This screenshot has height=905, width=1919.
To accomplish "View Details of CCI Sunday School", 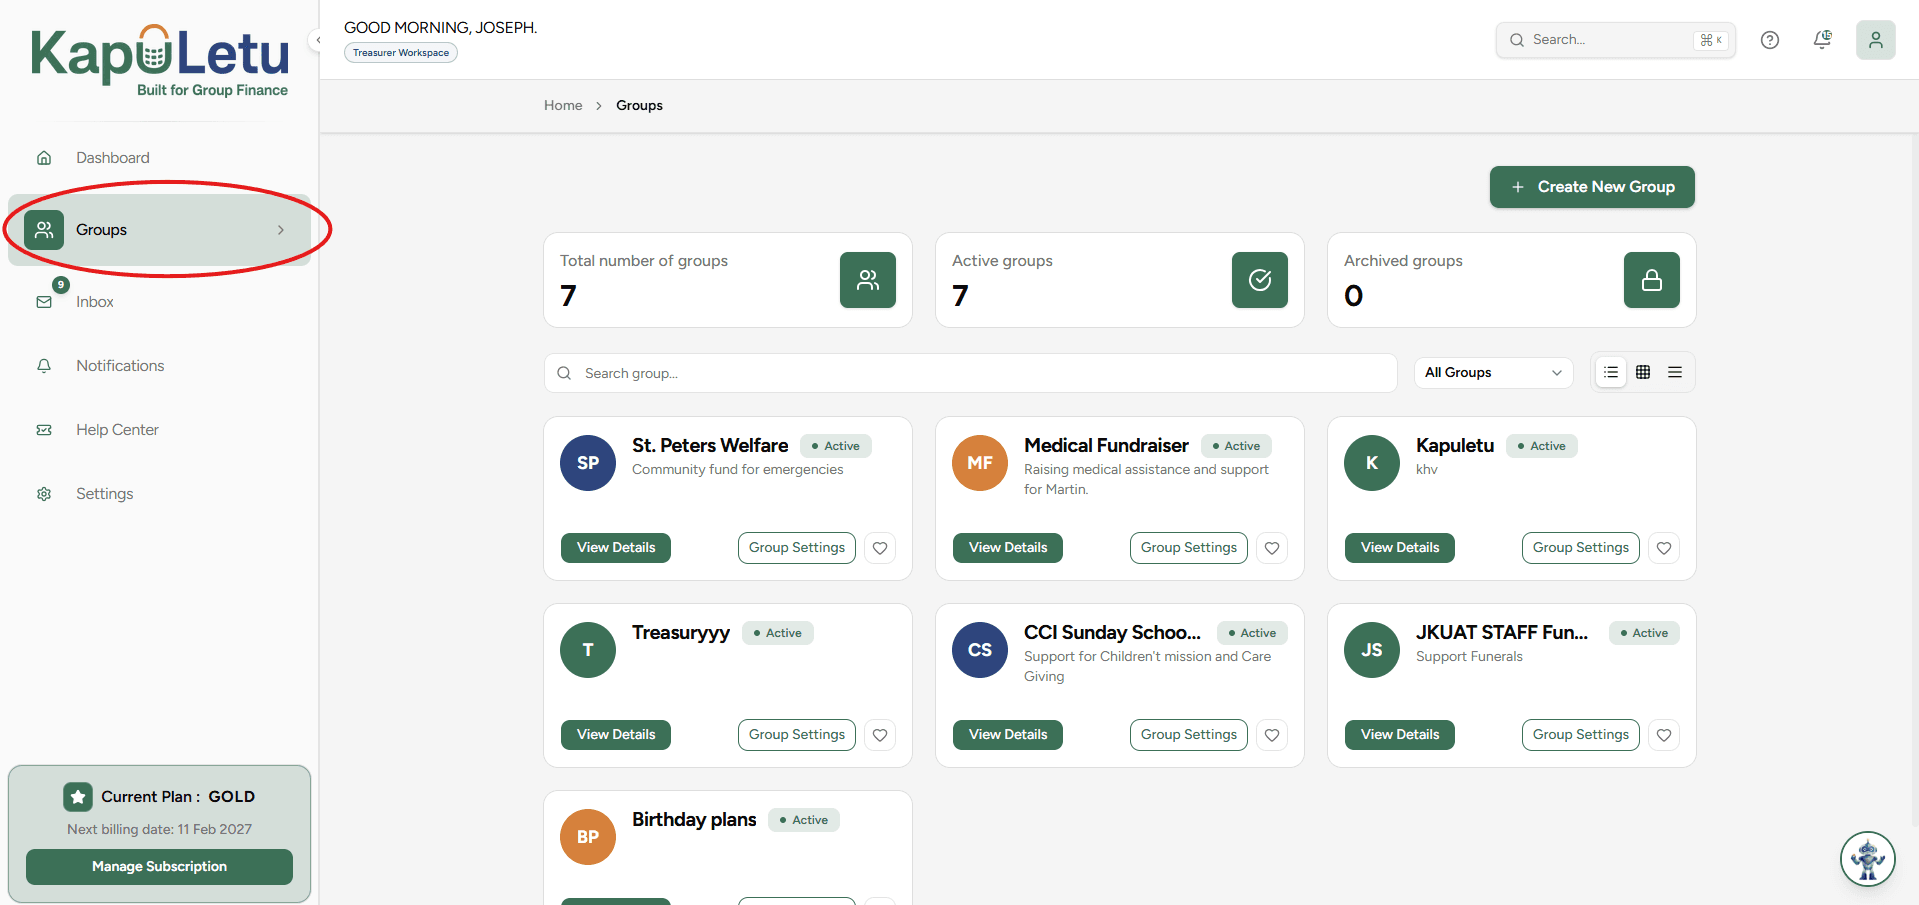I will (x=1008, y=735).
